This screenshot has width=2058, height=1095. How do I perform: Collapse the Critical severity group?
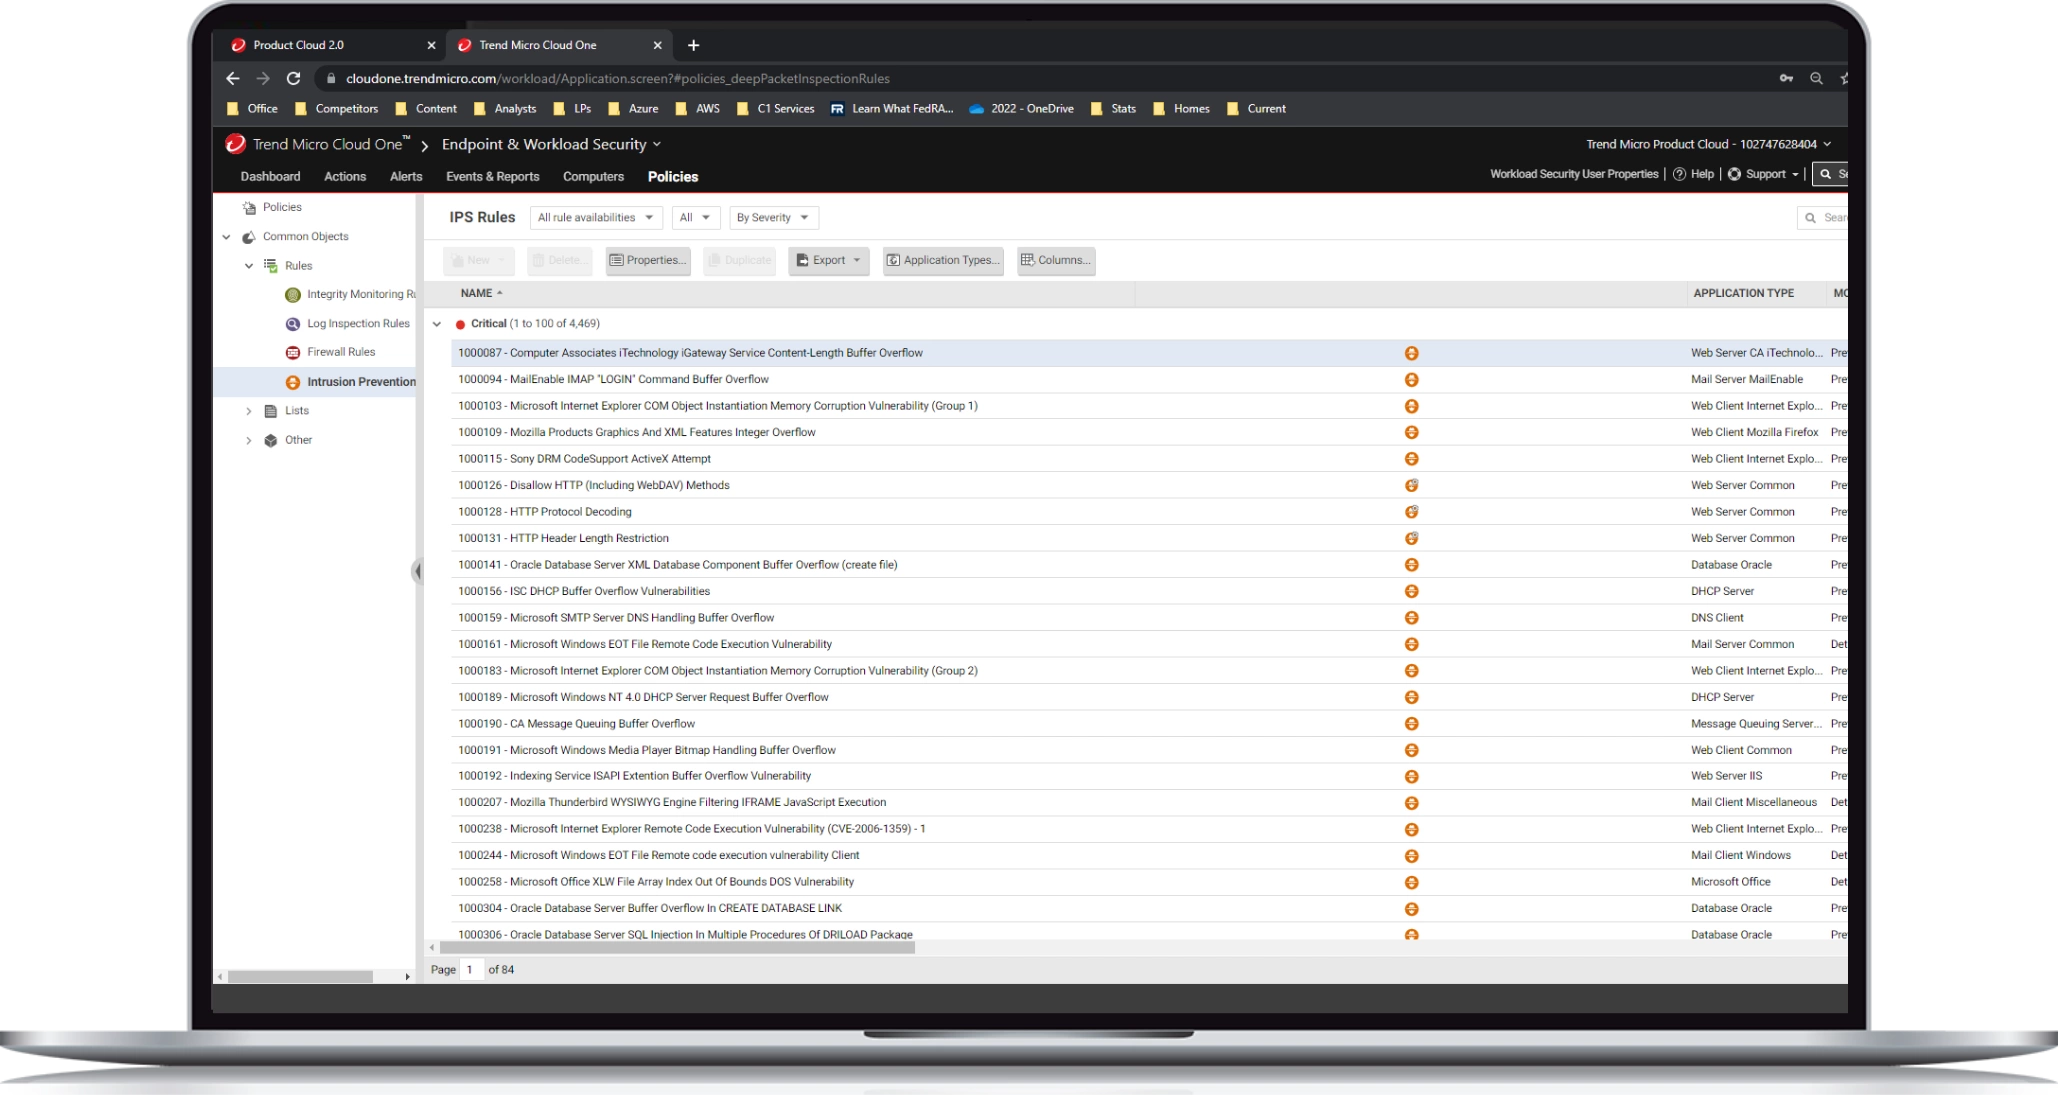(x=437, y=324)
